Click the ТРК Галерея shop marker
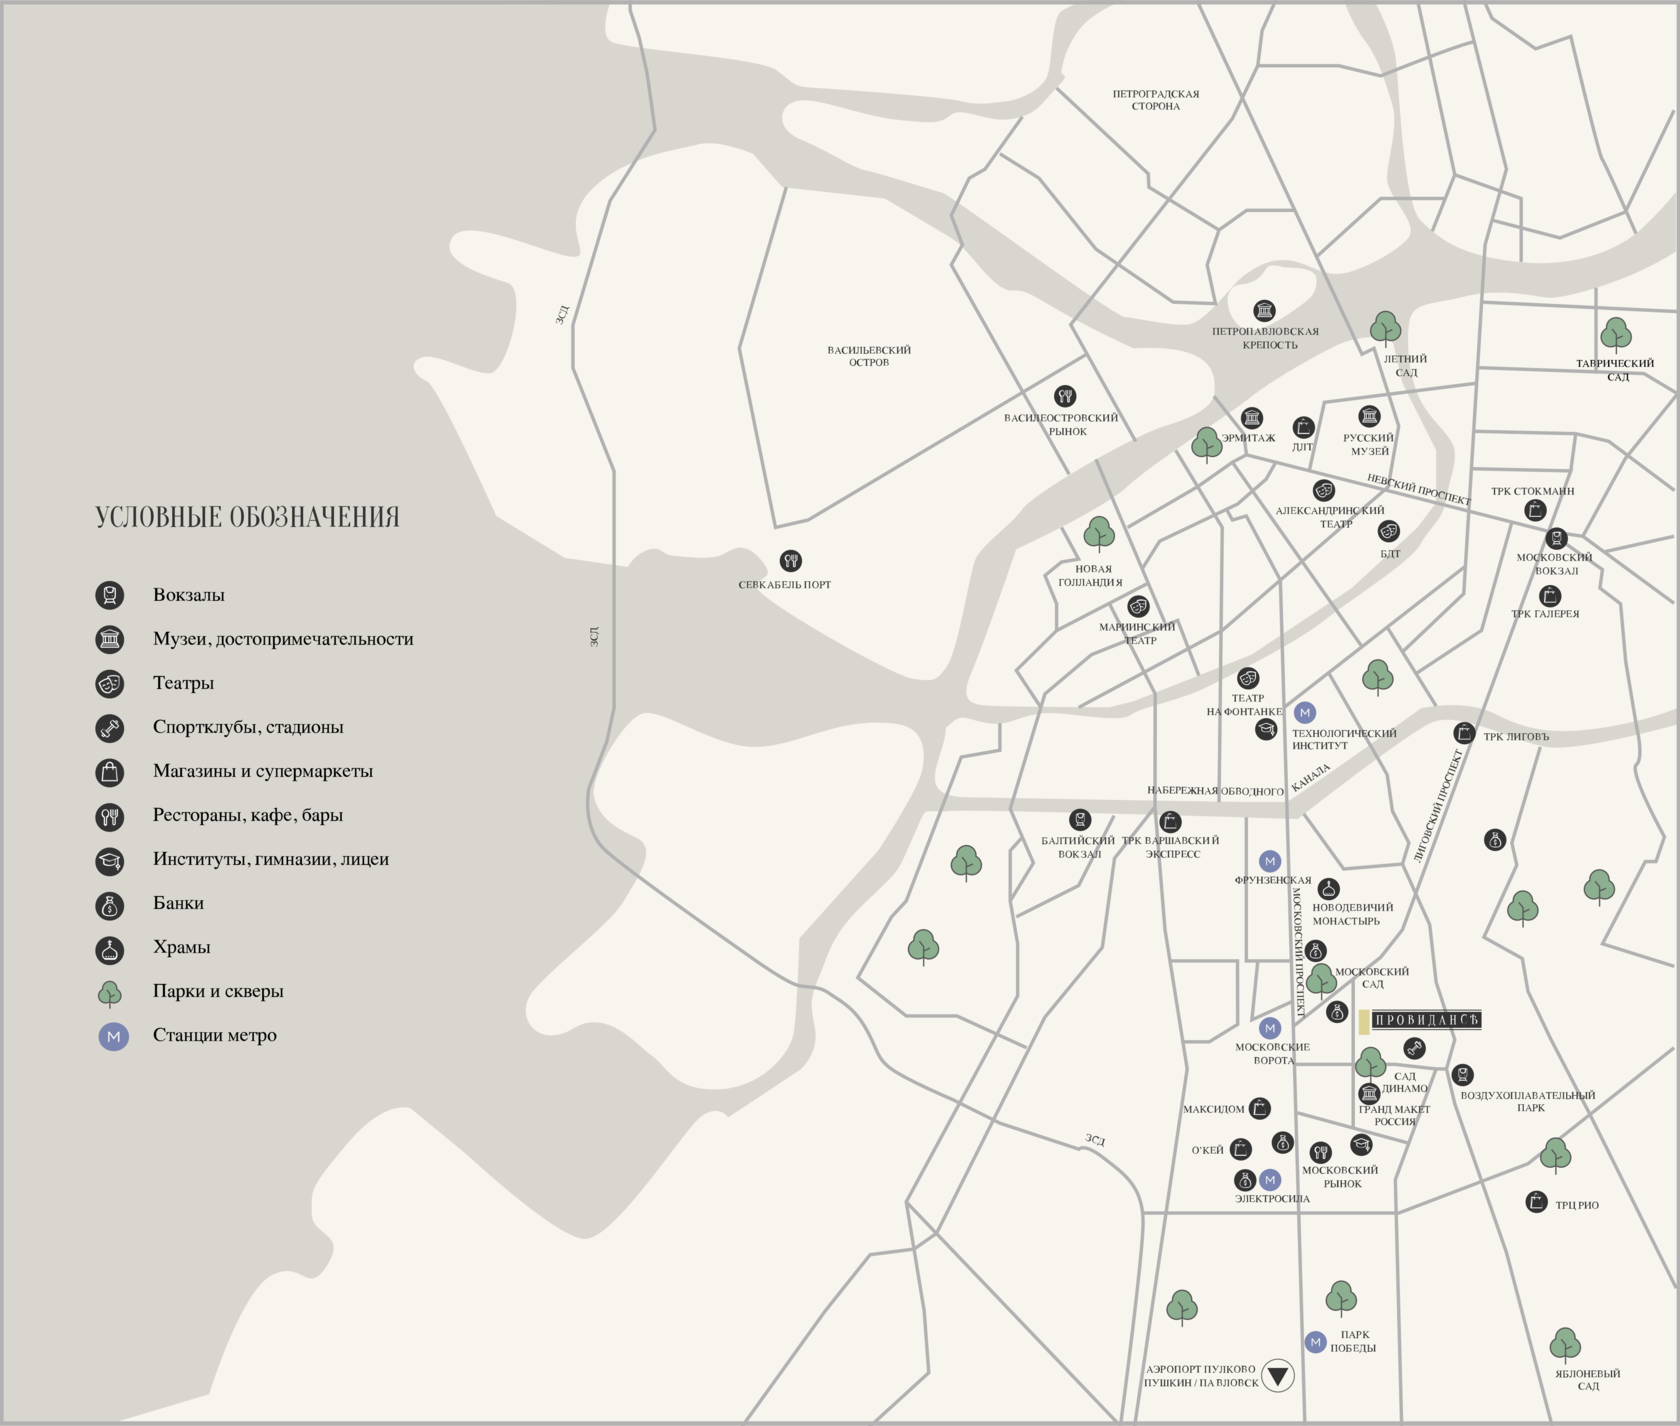 1550,596
